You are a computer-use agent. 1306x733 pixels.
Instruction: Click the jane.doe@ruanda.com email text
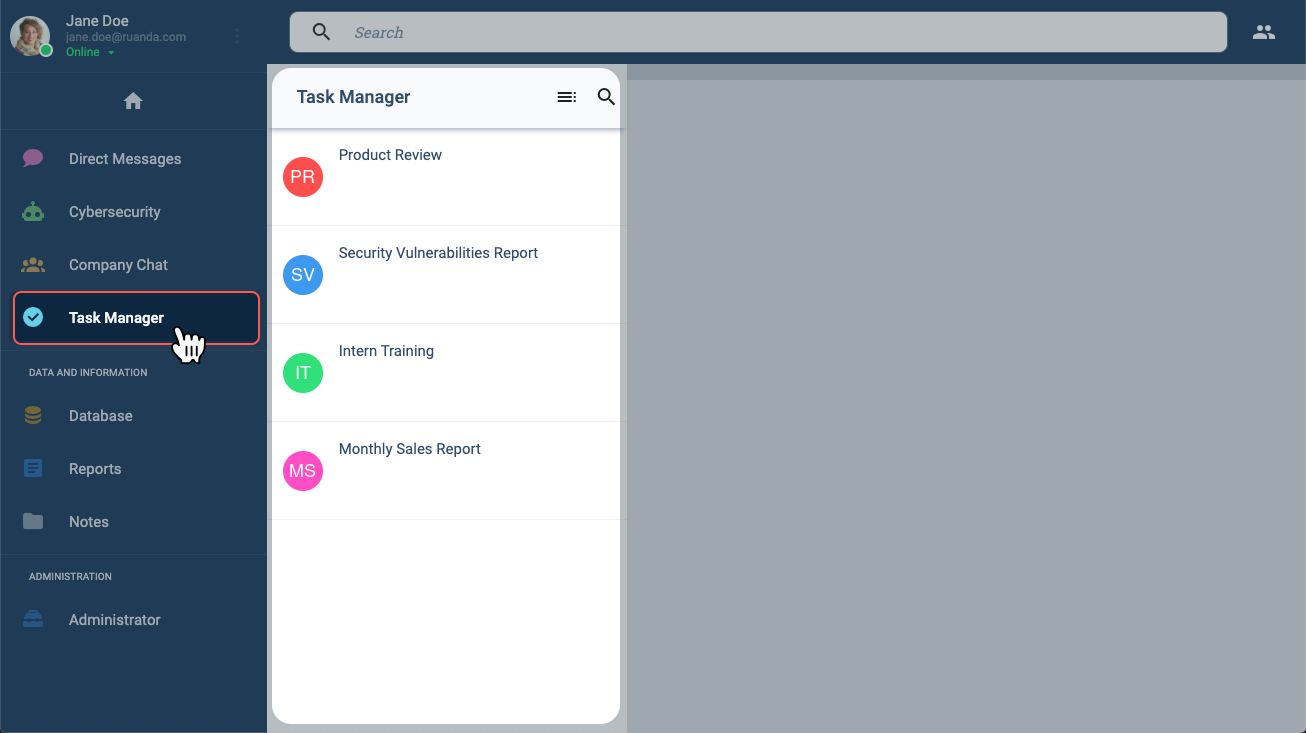[126, 37]
